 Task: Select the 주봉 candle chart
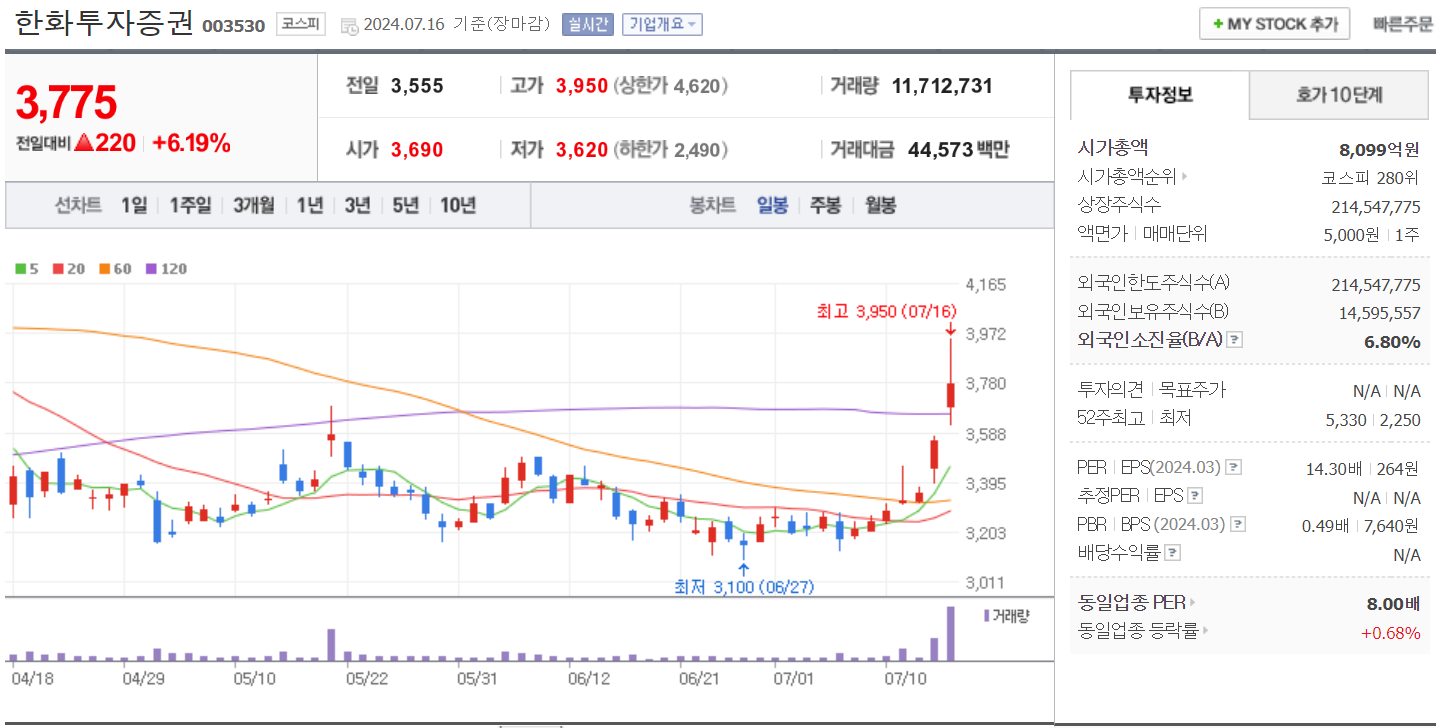825,205
